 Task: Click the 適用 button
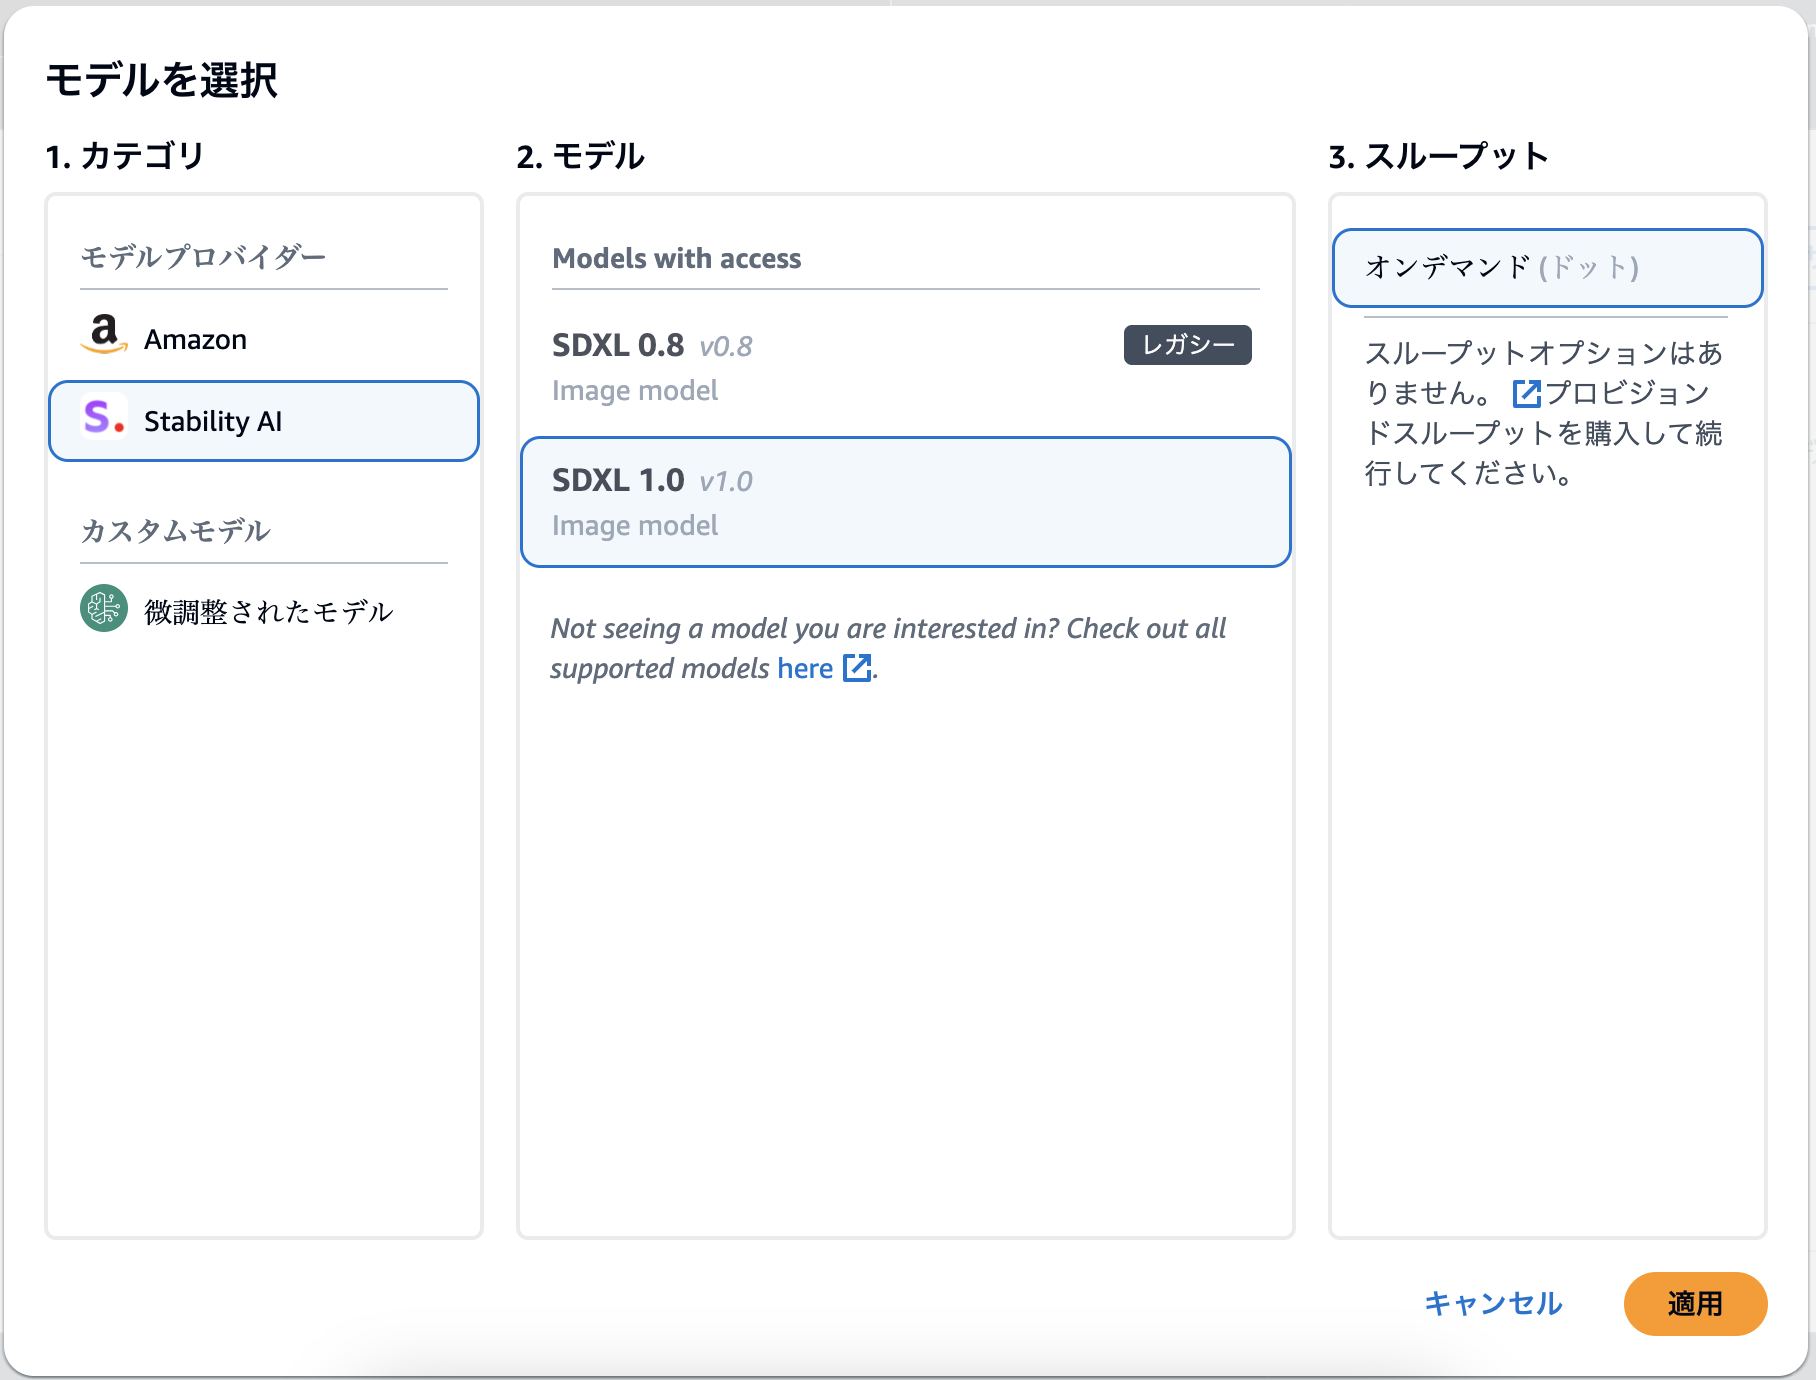point(1695,1303)
